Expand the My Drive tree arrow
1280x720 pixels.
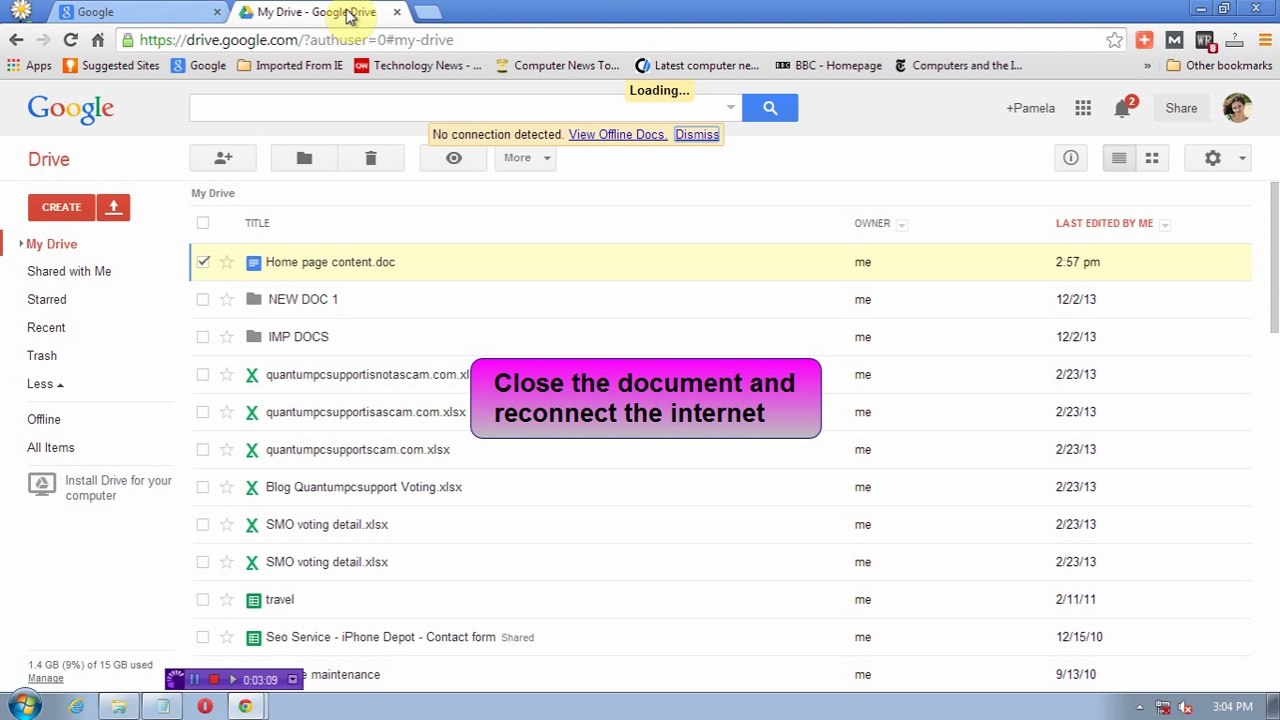pos(21,244)
